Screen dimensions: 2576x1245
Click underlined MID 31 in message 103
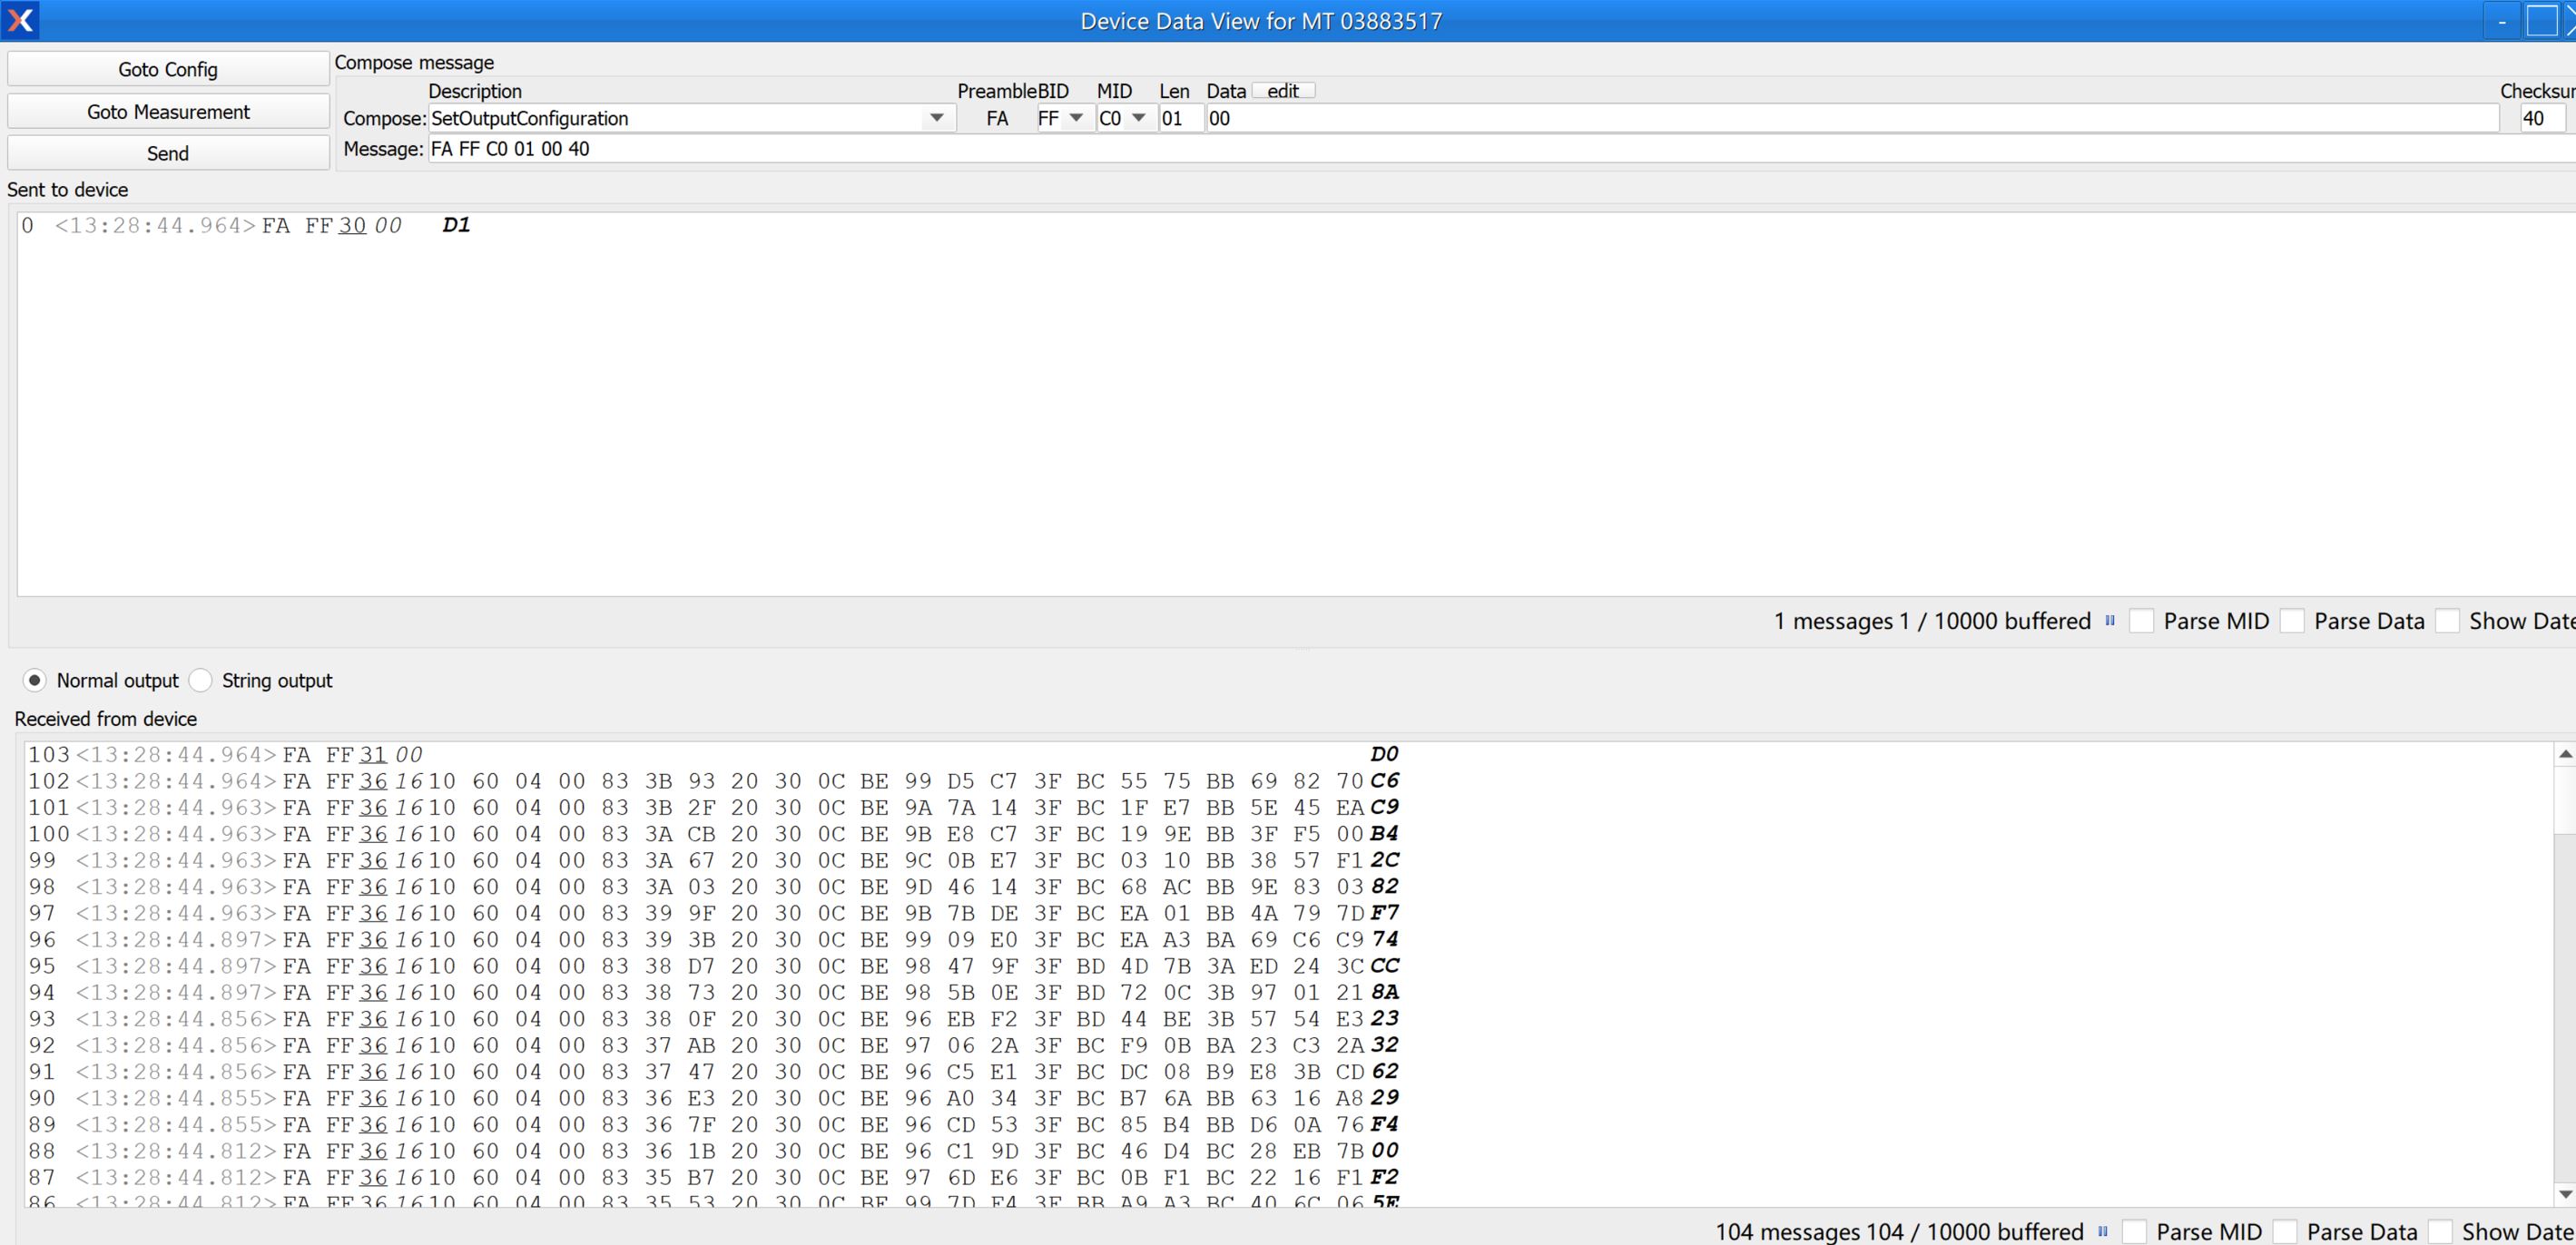[x=373, y=754]
